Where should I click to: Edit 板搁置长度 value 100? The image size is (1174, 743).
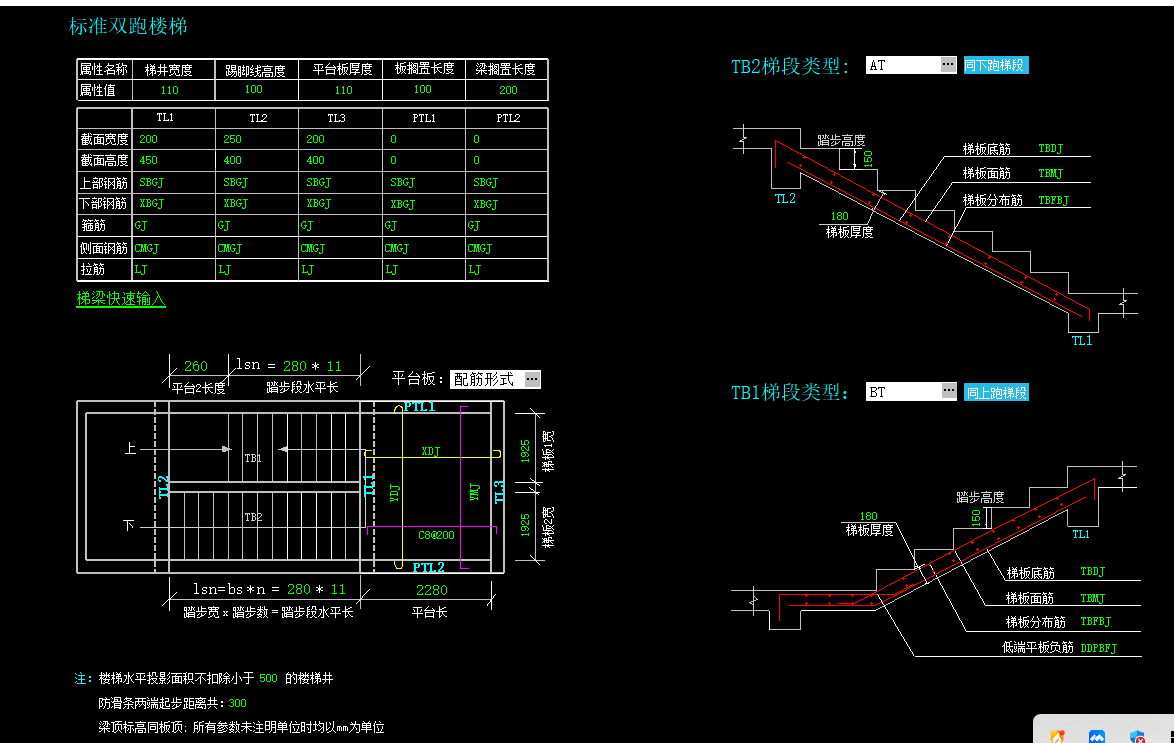(x=423, y=89)
